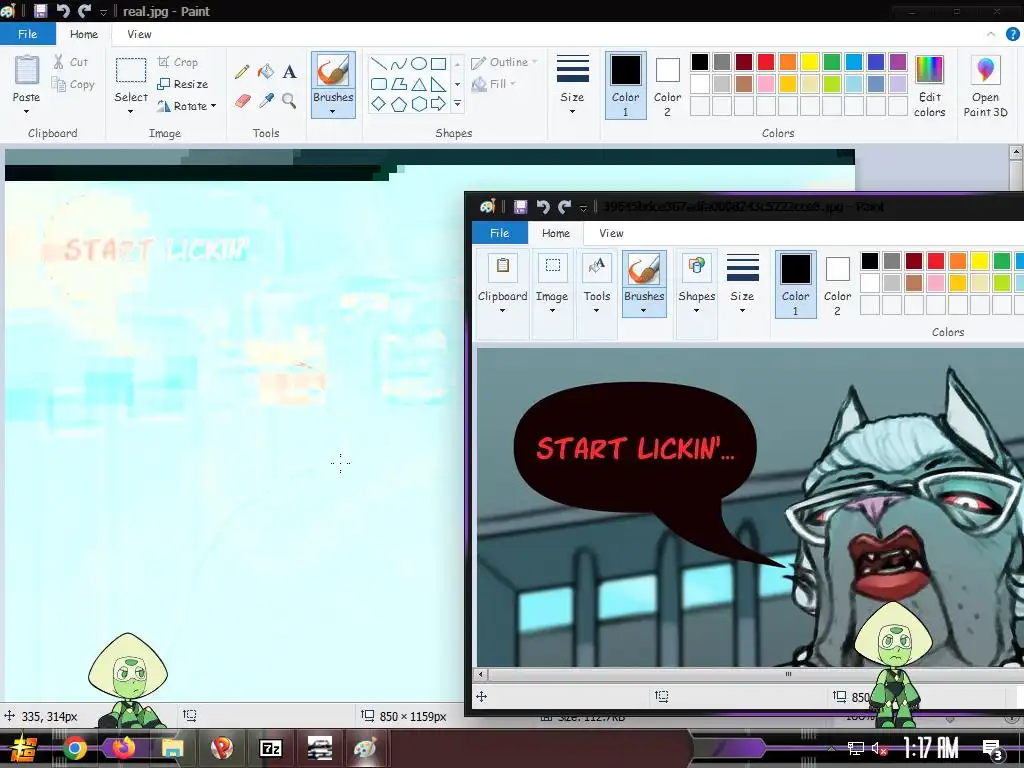
Task: Expand the Shapes gallery more arrow
Action: coord(457,104)
